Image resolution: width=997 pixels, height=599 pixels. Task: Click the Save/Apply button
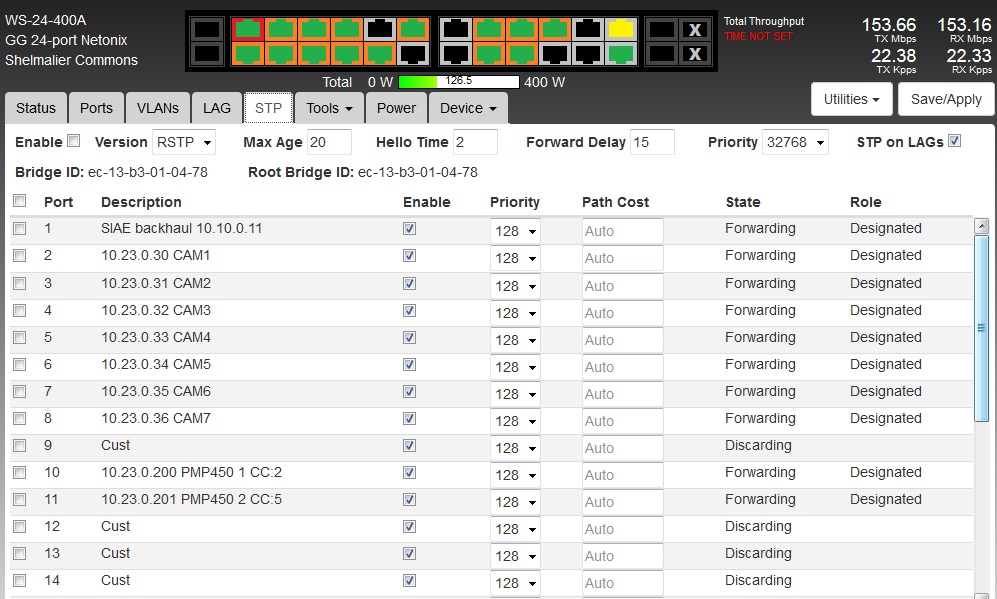(x=946, y=99)
